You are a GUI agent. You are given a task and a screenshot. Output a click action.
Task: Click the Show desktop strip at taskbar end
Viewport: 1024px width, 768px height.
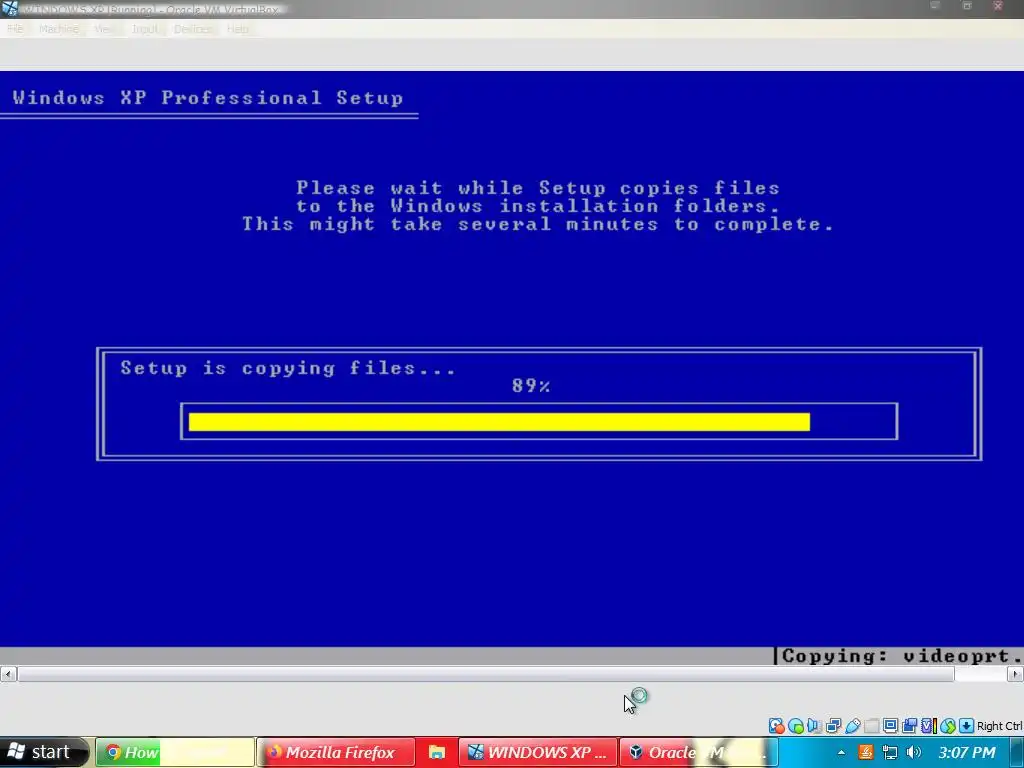coord(1017,752)
